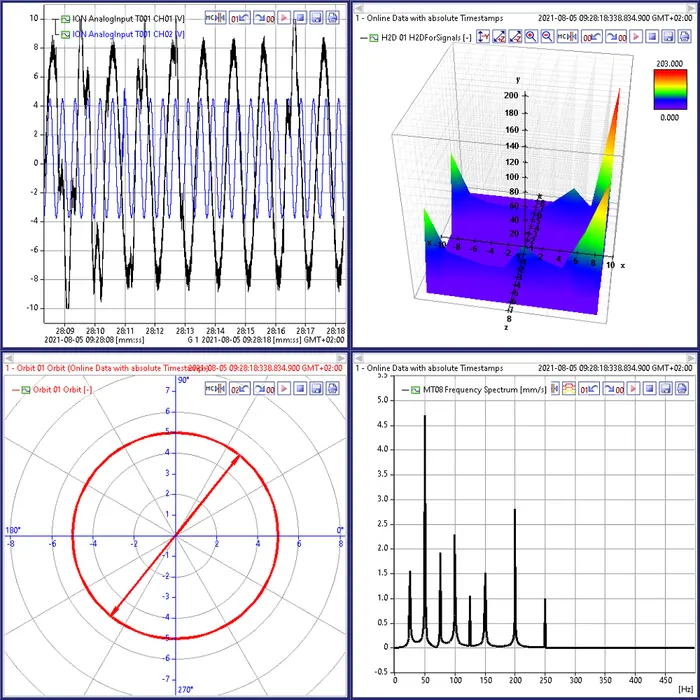Stop playback in the Orbit chart
This screenshot has width=700, height=700.
[300, 389]
